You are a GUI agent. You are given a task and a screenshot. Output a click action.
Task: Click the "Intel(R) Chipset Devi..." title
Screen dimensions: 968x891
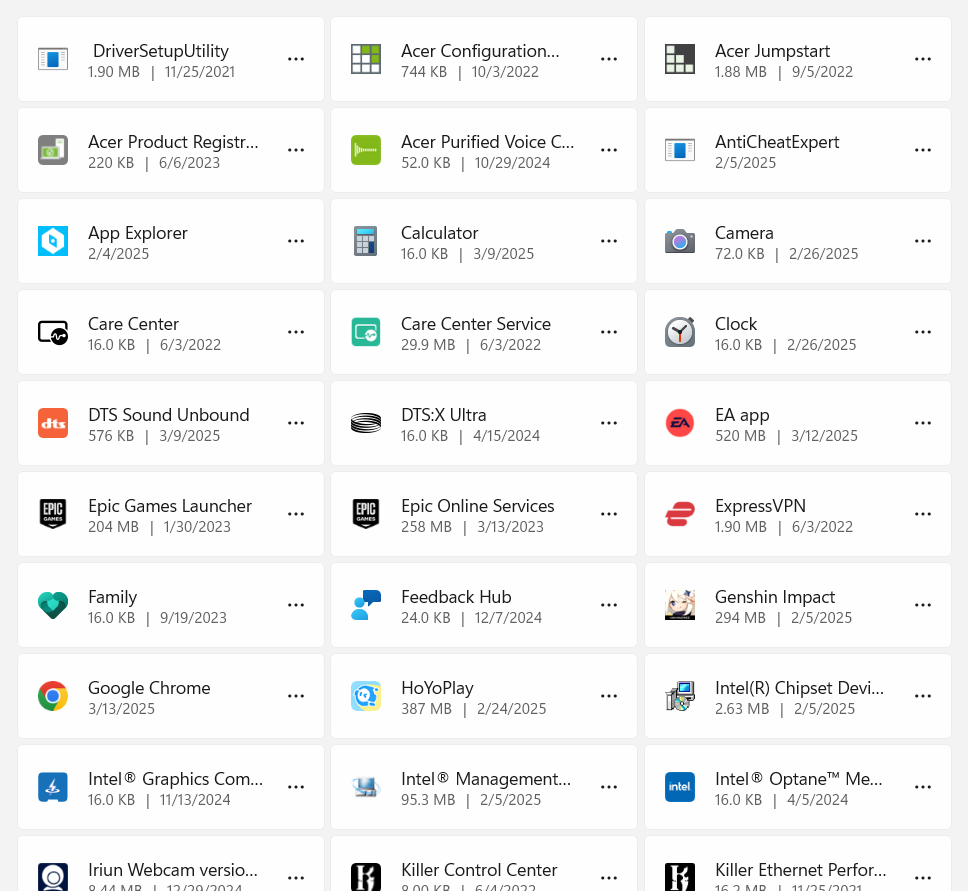tap(799, 688)
